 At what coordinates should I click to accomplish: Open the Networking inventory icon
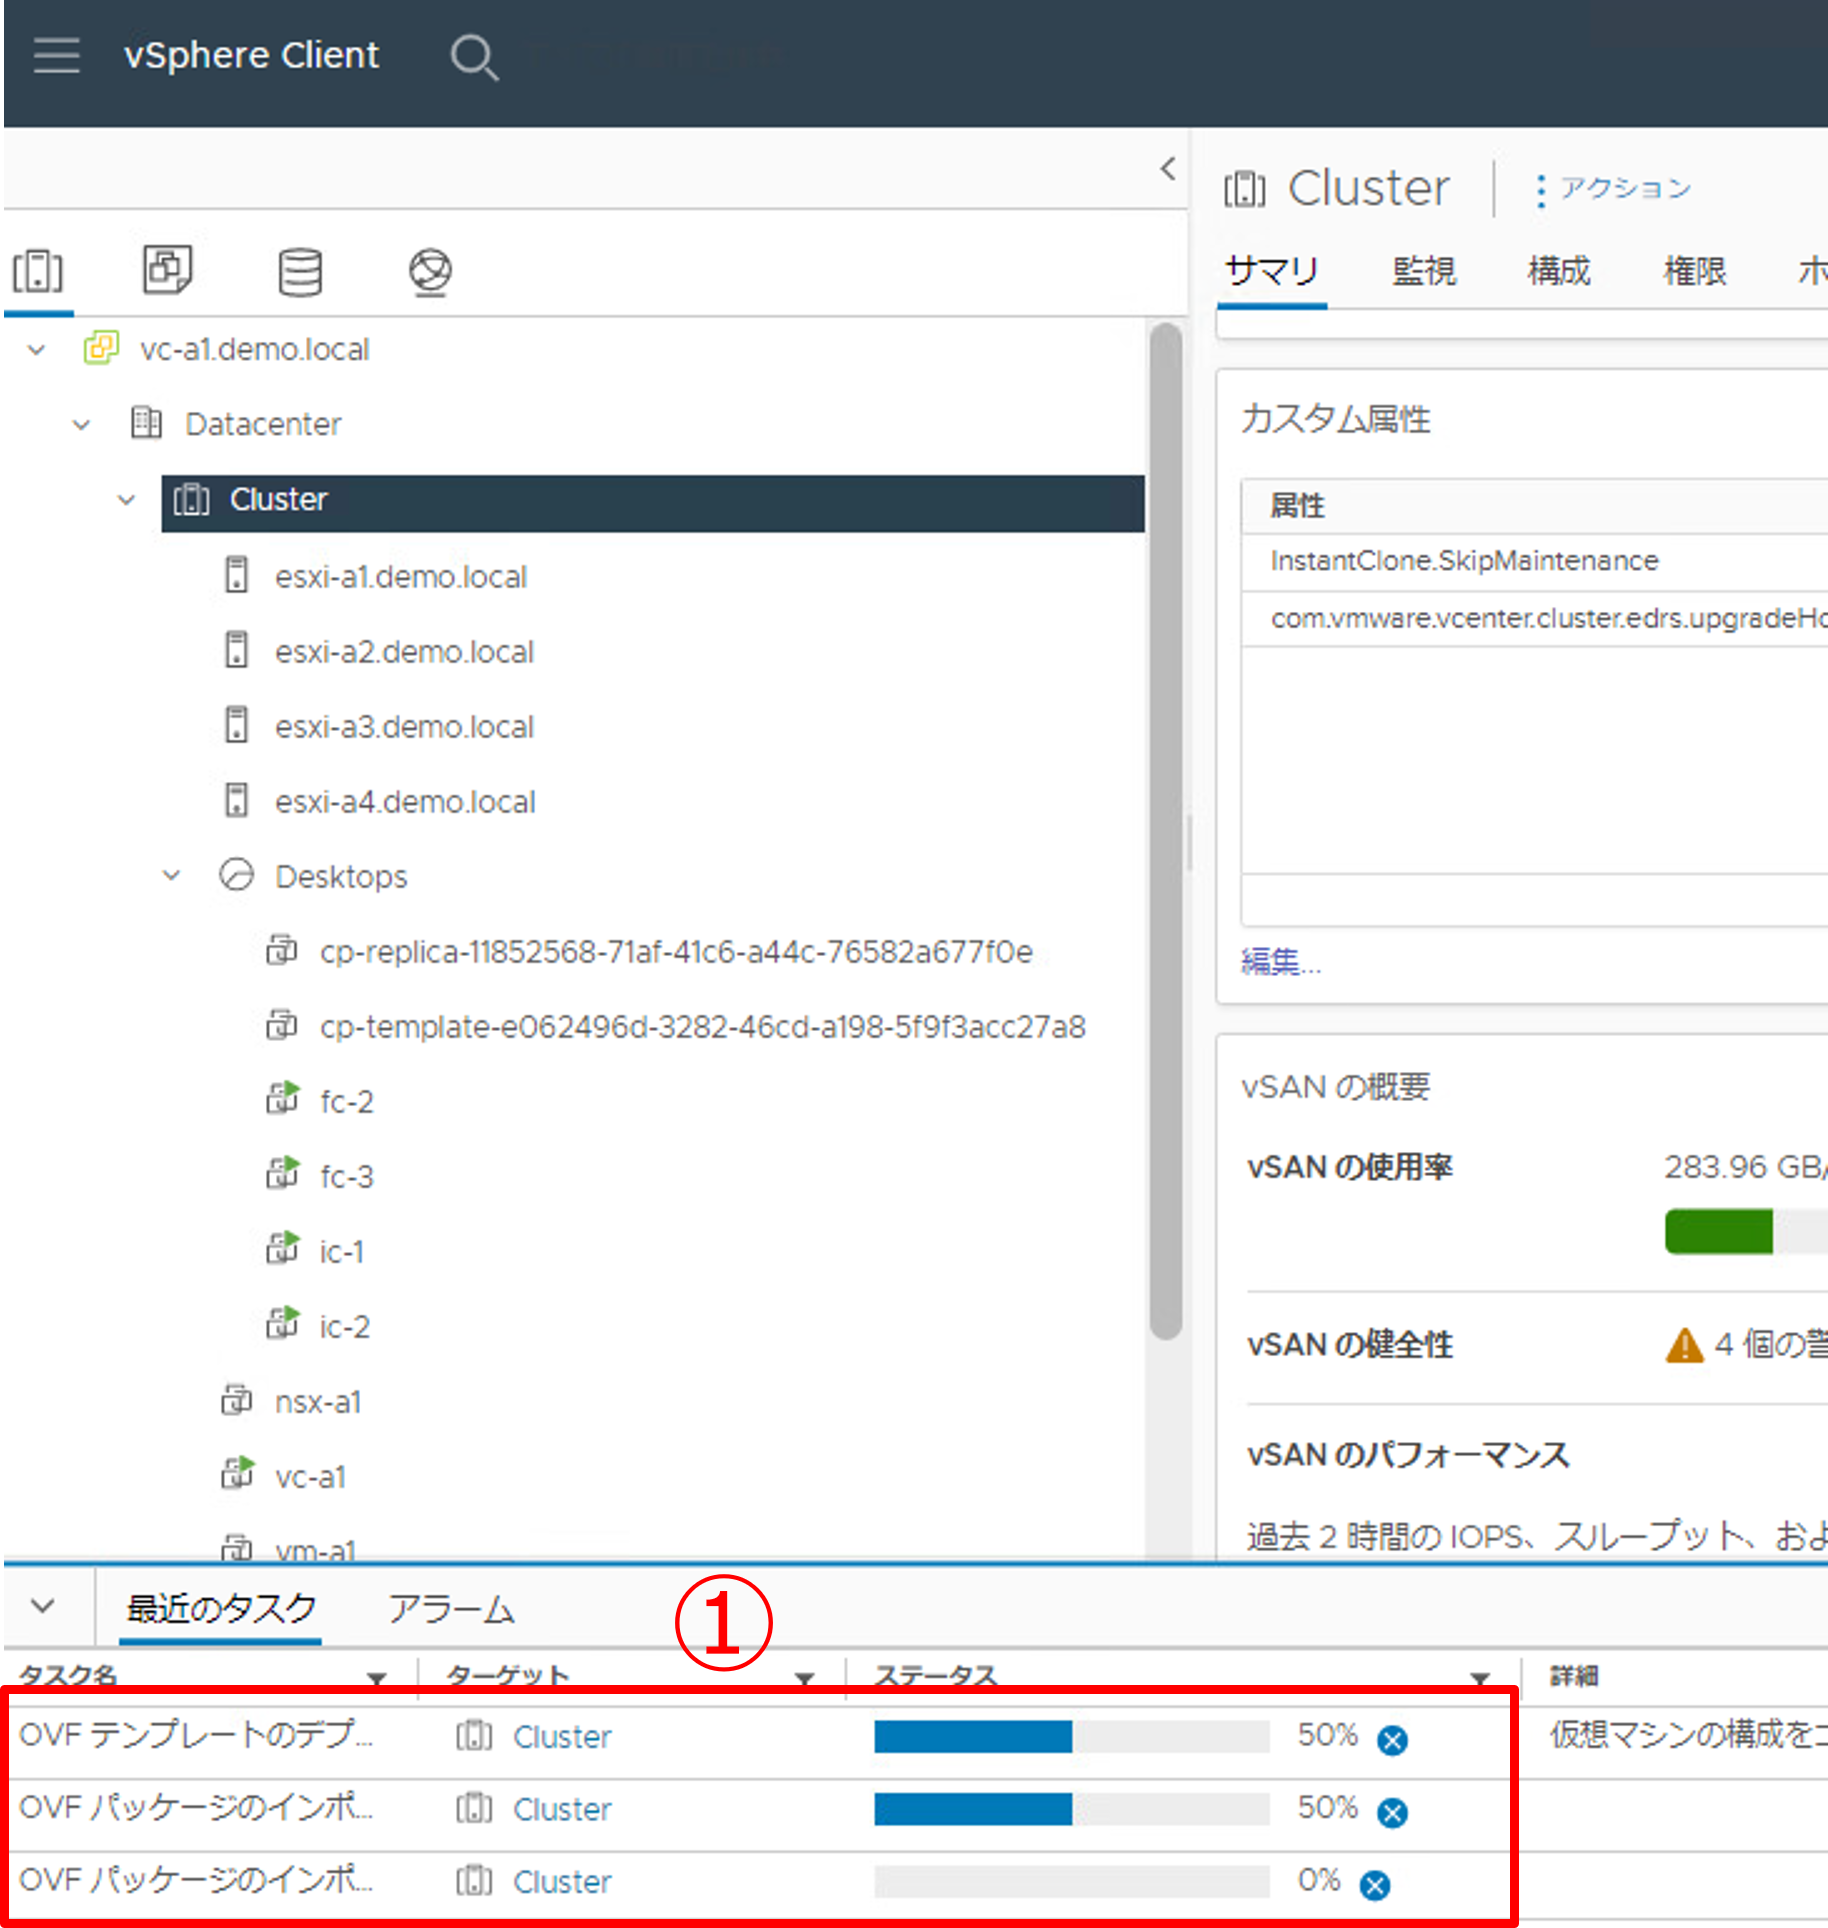click(x=430, y=272)
